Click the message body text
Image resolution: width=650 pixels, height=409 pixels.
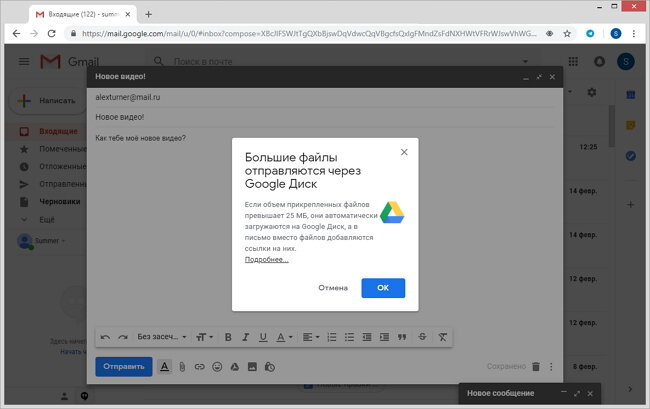click(141, 138)
